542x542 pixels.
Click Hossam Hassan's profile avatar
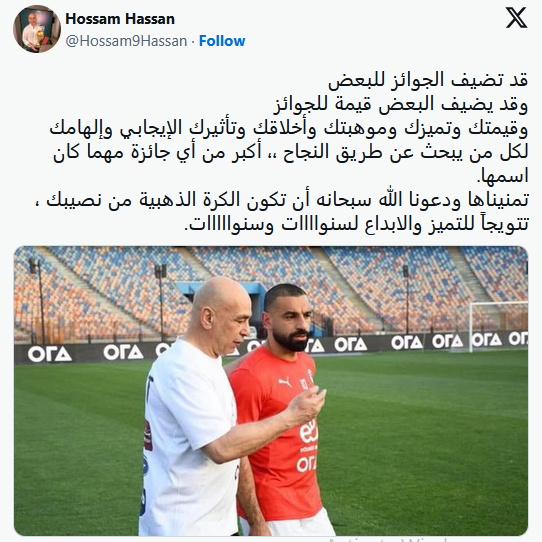tap(37, 29)
